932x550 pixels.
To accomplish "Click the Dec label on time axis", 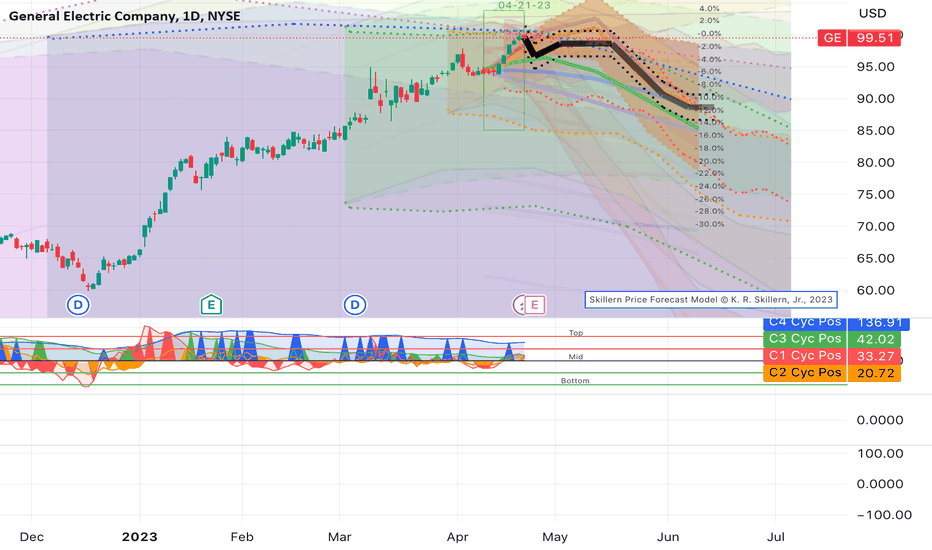I will coord(32,537).
